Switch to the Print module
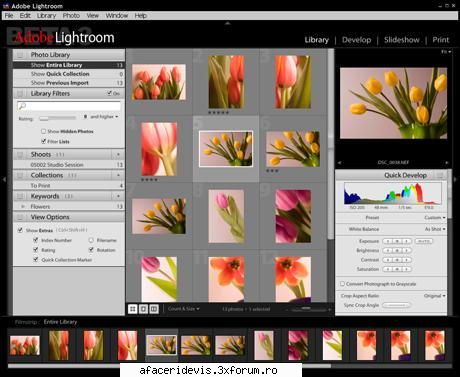460x377 pixels. pos(441,40)
